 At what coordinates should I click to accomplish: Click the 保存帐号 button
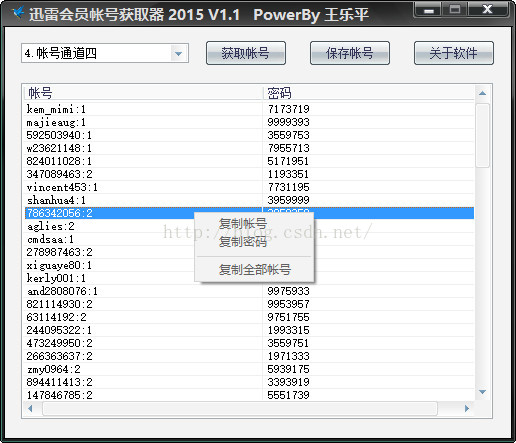pyautogui.click(x=350, y=53)
